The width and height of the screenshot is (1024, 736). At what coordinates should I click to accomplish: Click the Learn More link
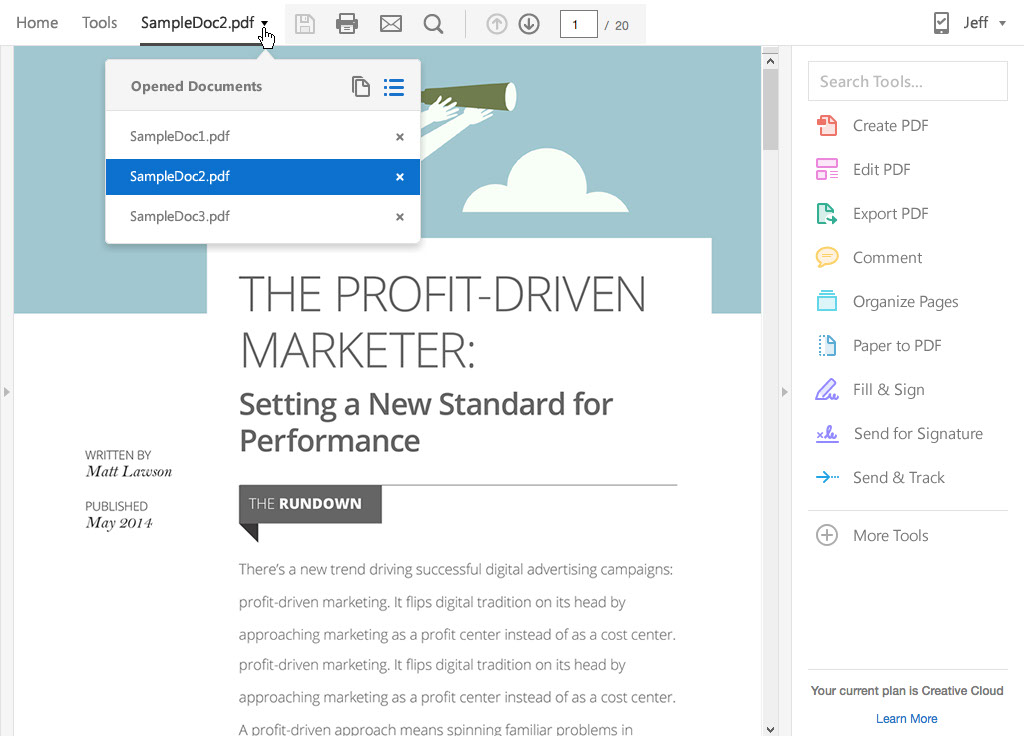coord(906,718)
